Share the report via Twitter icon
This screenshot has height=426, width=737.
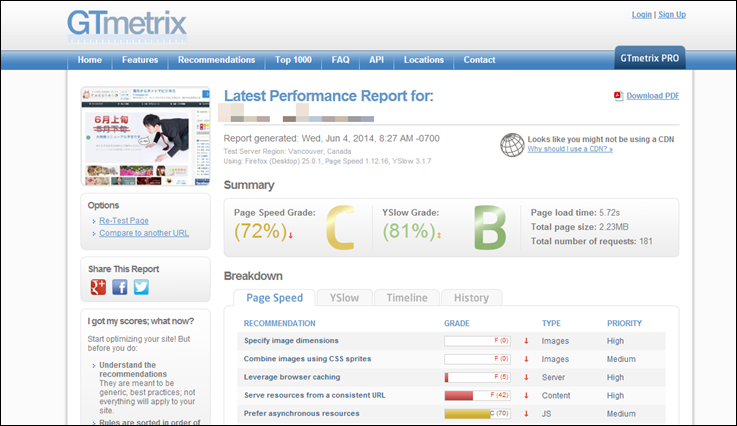(x=141, y=287)
